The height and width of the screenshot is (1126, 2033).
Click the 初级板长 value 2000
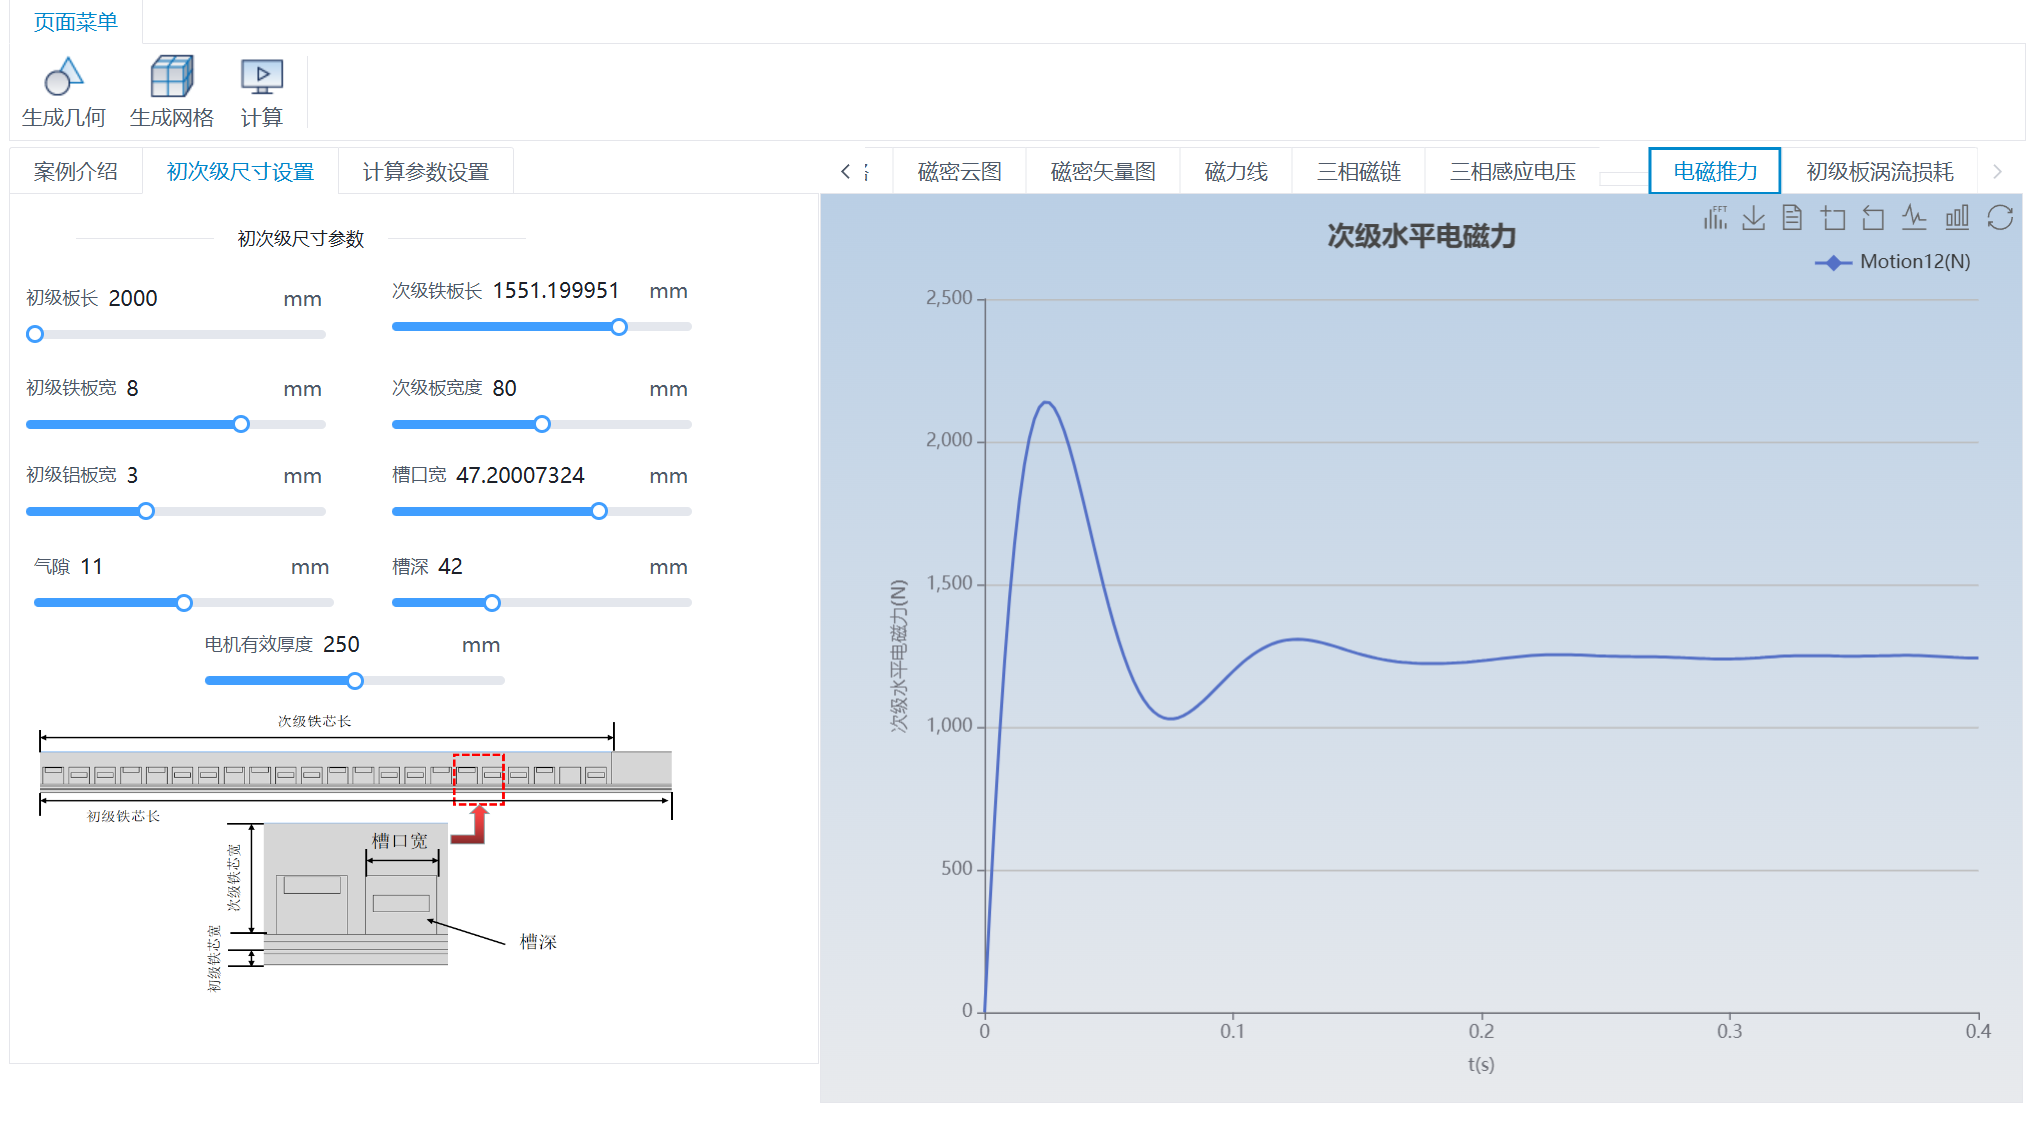[133, 298]
